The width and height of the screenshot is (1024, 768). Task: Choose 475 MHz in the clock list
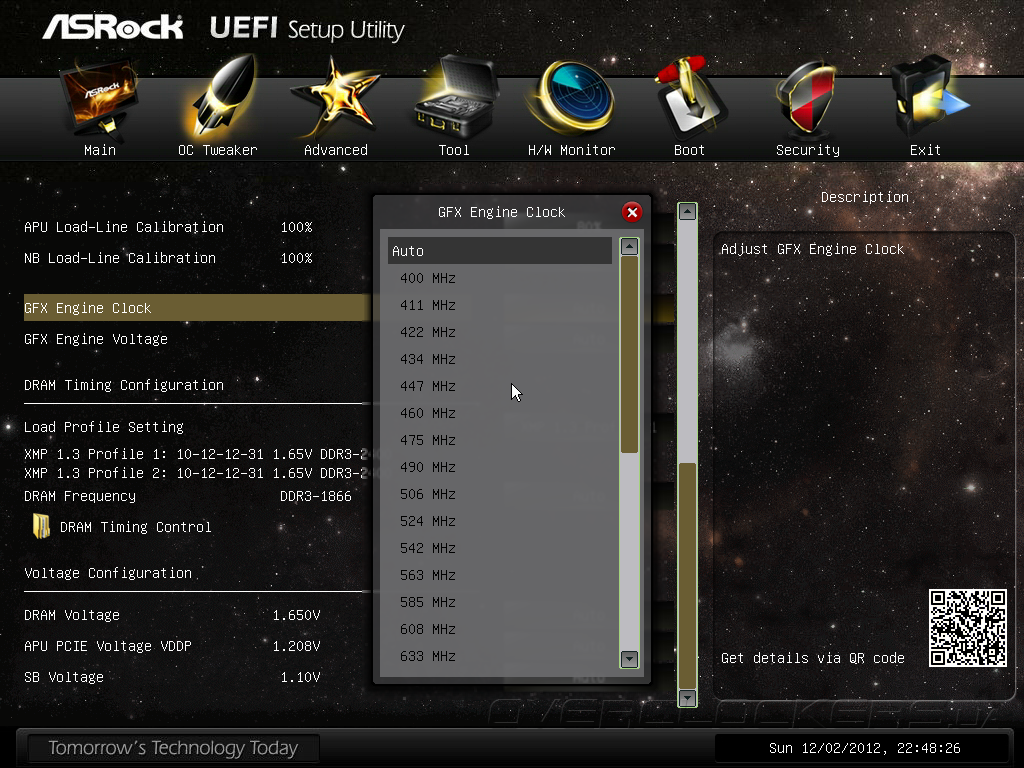click(x=500, y=440)
